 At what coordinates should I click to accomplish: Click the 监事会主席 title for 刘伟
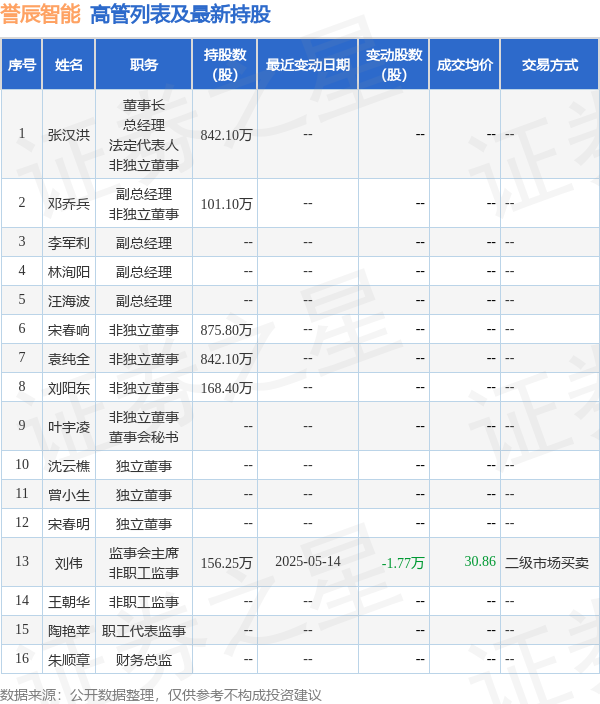[x=144, y=553]
